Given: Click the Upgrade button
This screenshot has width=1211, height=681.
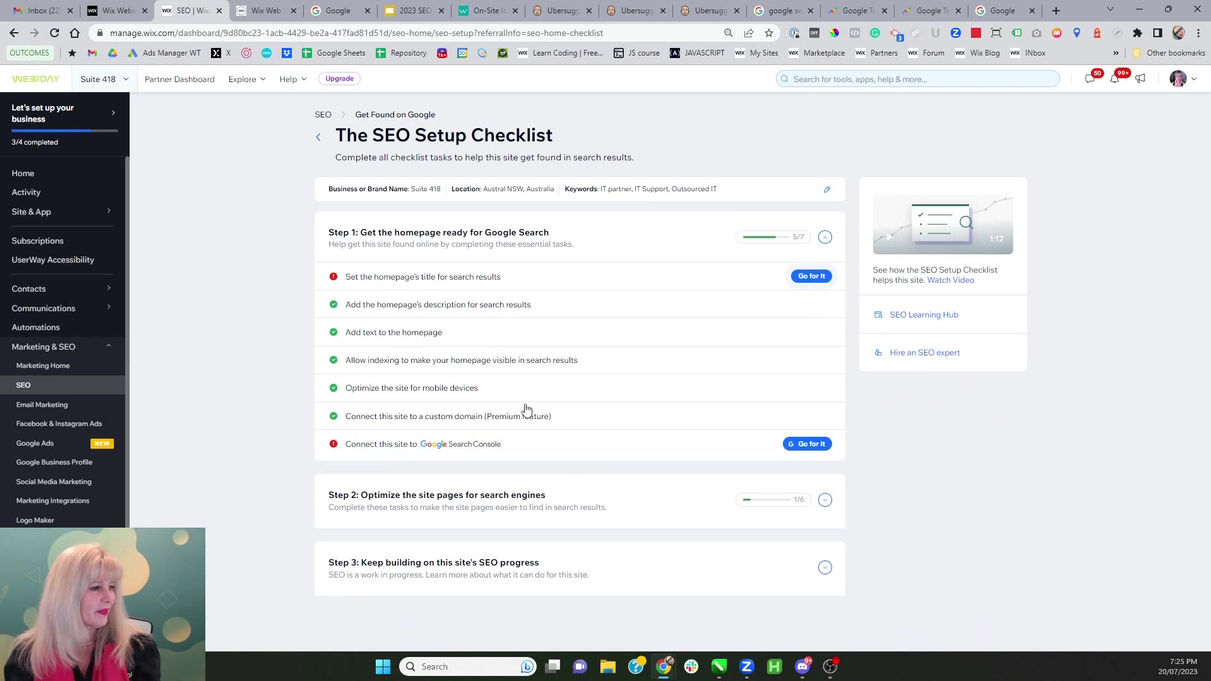Looking at the screenshot, I should (x=340, y=78).
